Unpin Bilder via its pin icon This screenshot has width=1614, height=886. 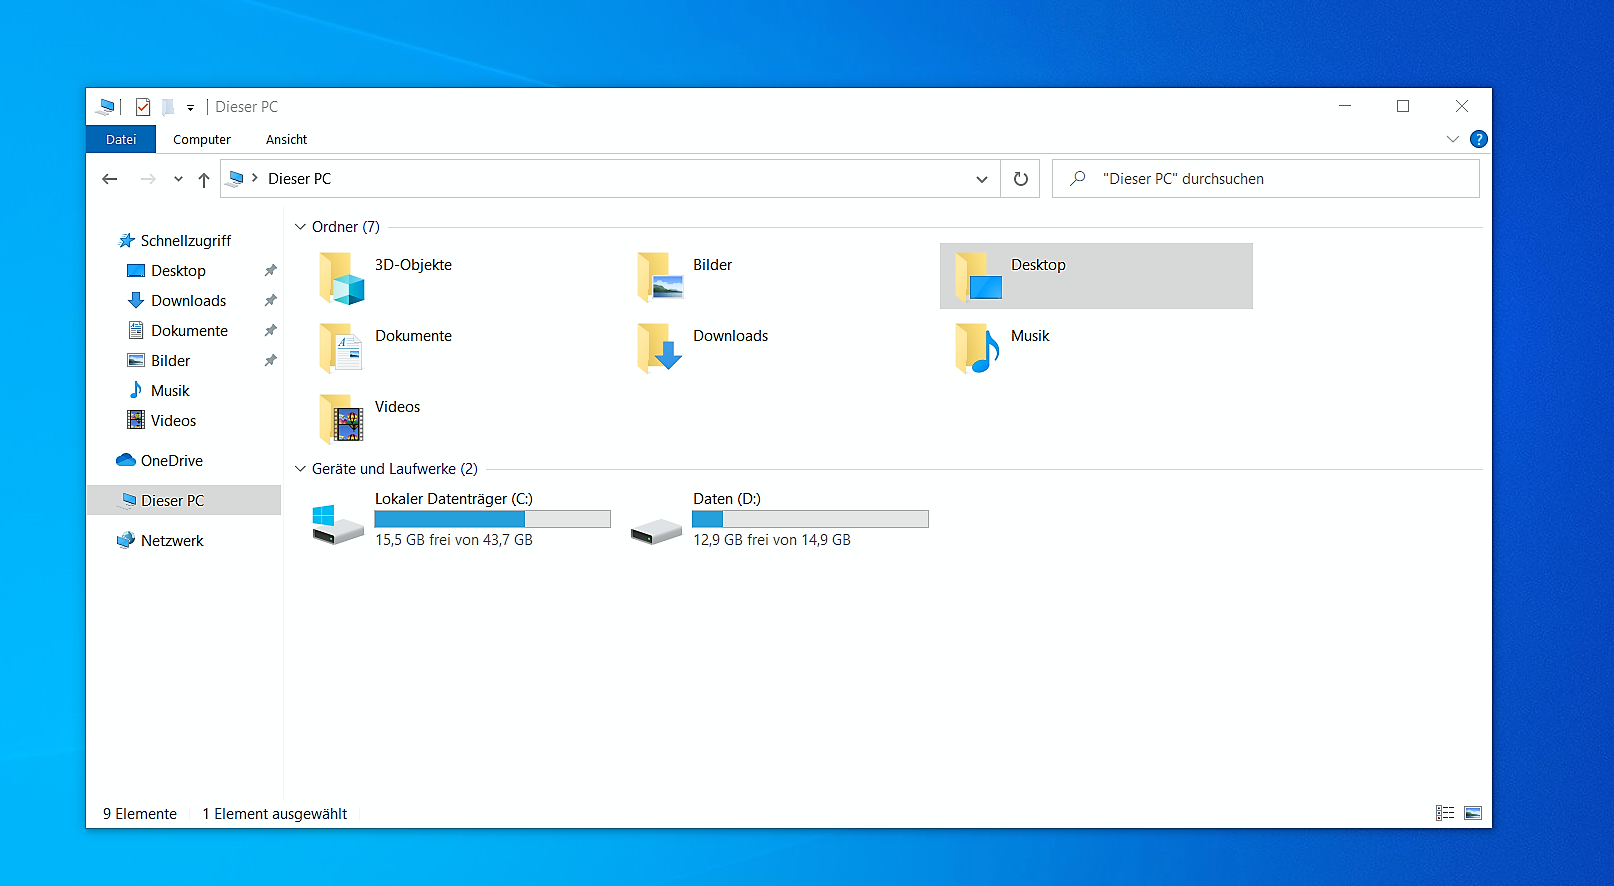point(270,361)
